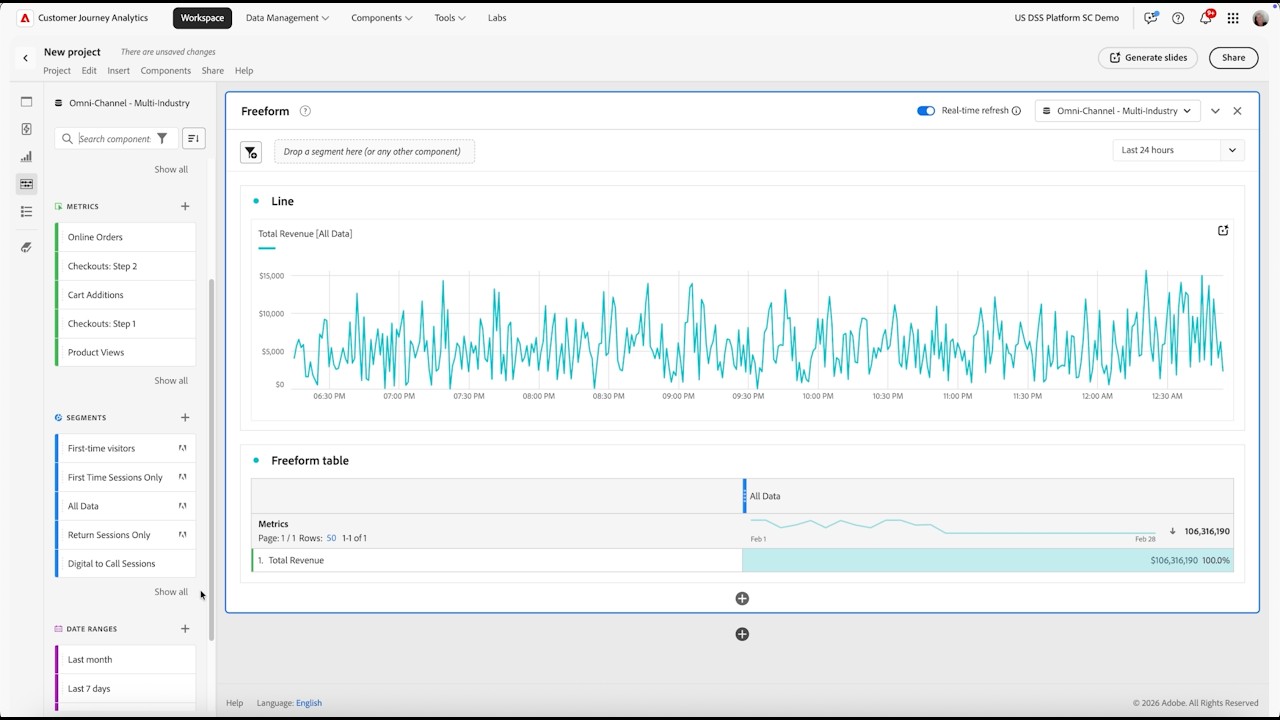Click the pen-shaped icon at bottom of the left rail
The width and height of the screenshot is (1280, 720).
click(x=27, y=247)
